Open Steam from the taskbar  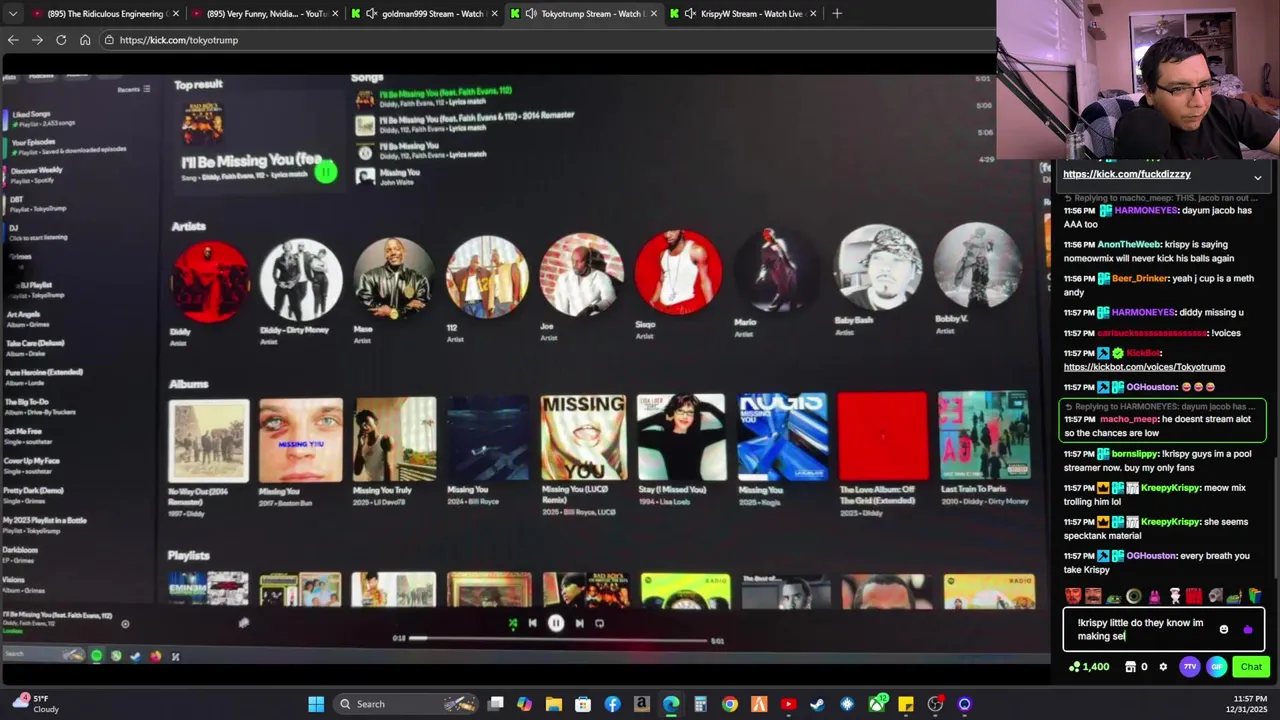pyautogui.click(x=817, y=704)
